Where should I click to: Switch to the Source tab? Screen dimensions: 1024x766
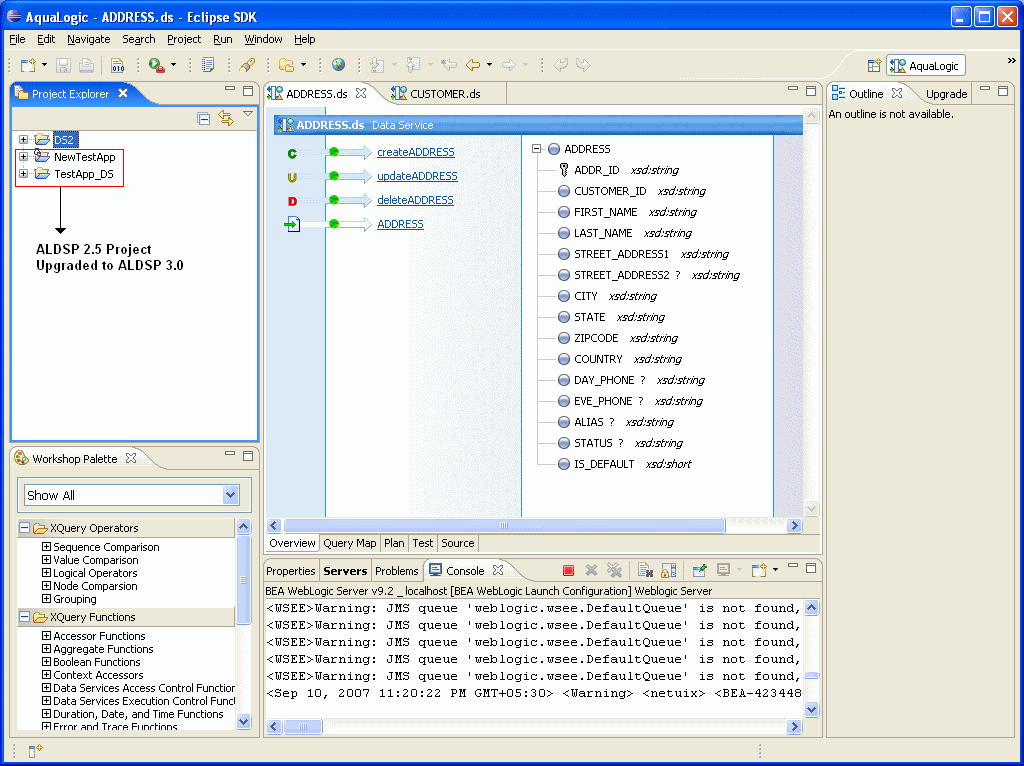(x=458, y=543)
